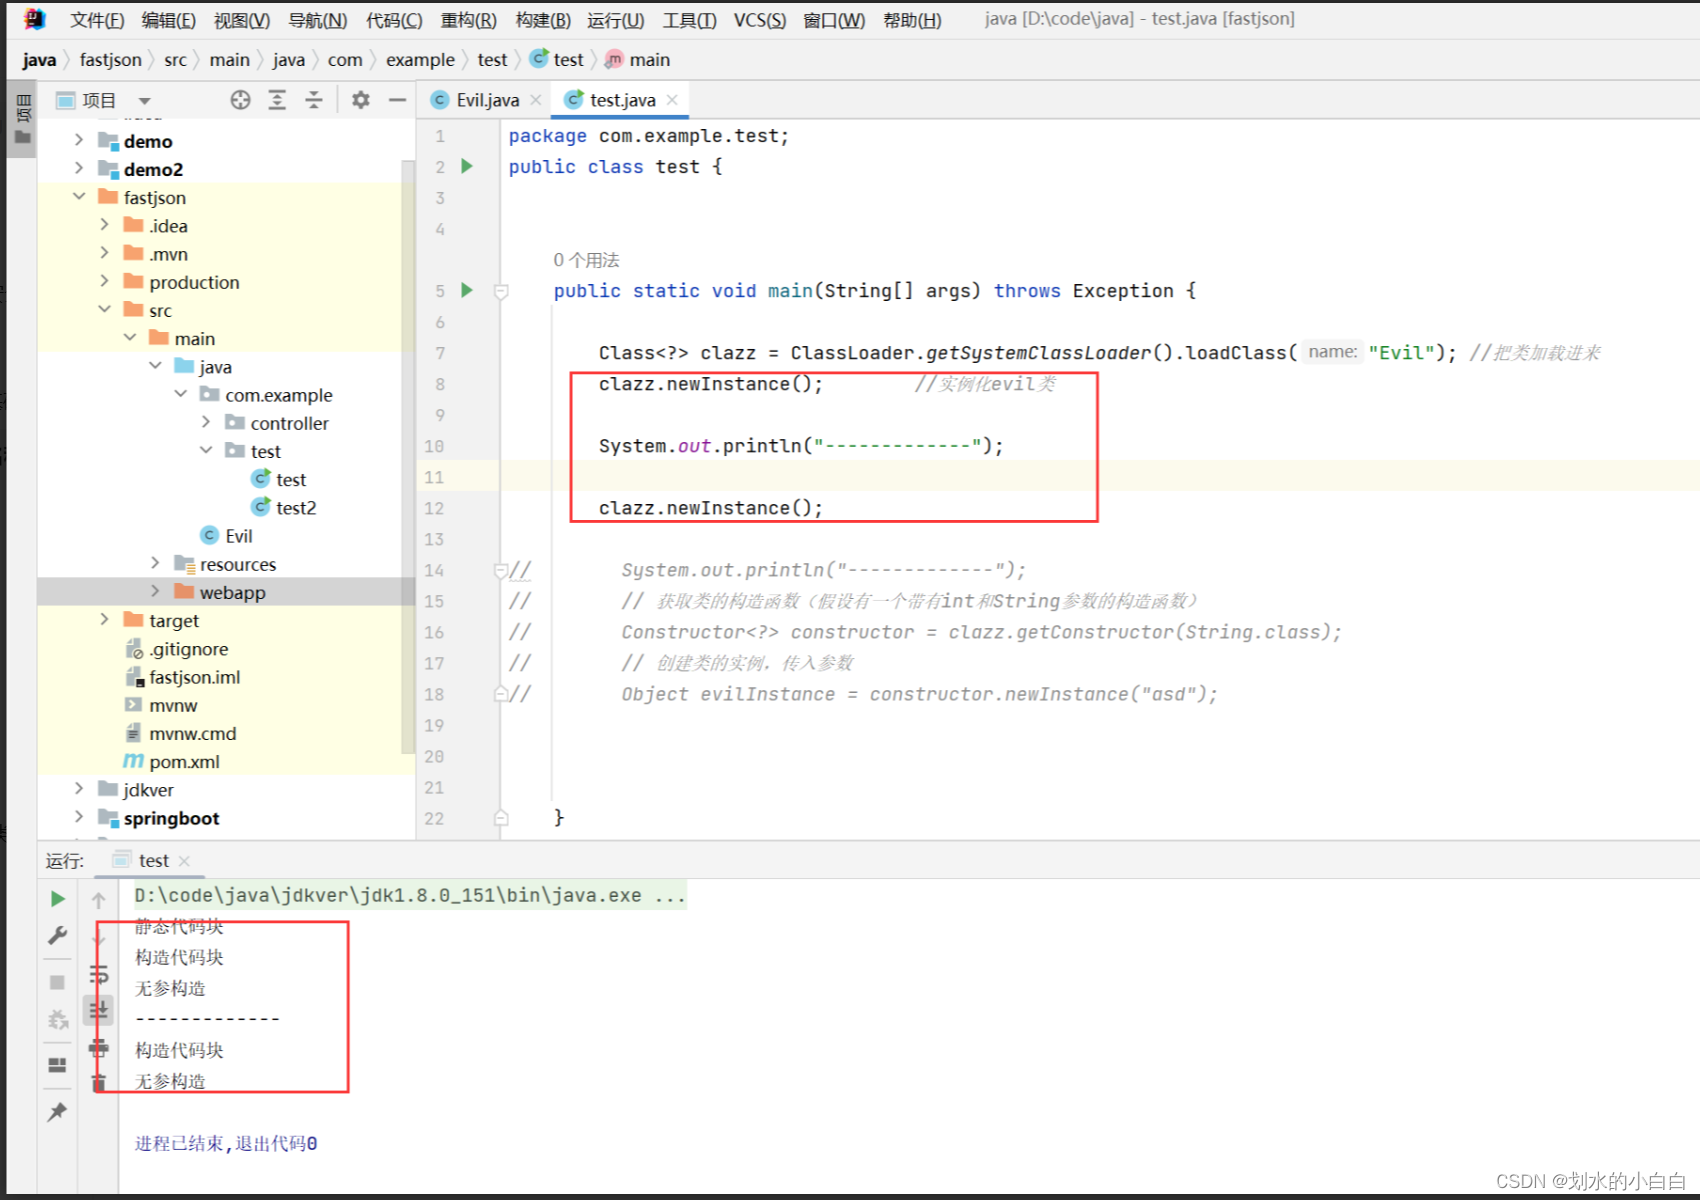The height and width of the screenshot is (1200, 1700).
Task: Expand the webapp folder
Action: click(x=155, y=591)
